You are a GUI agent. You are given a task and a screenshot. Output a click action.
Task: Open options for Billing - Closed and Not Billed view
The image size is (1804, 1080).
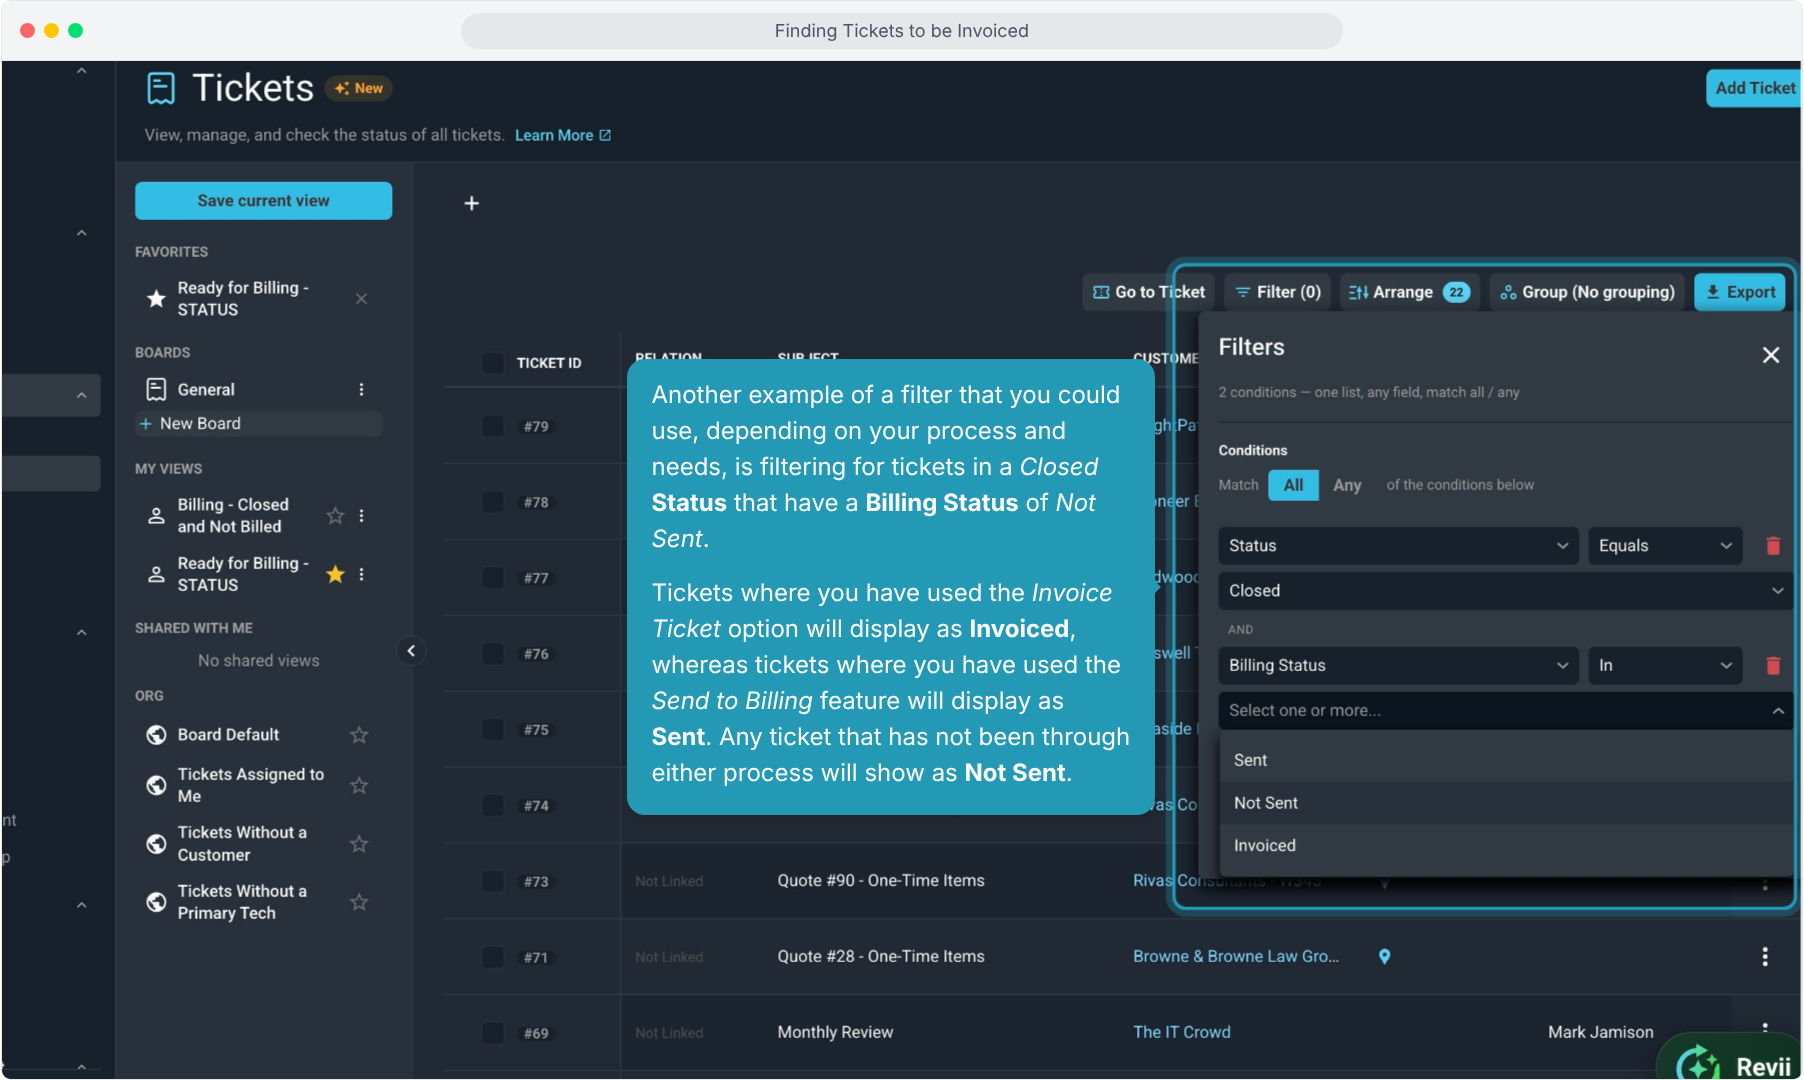[361, 516]
